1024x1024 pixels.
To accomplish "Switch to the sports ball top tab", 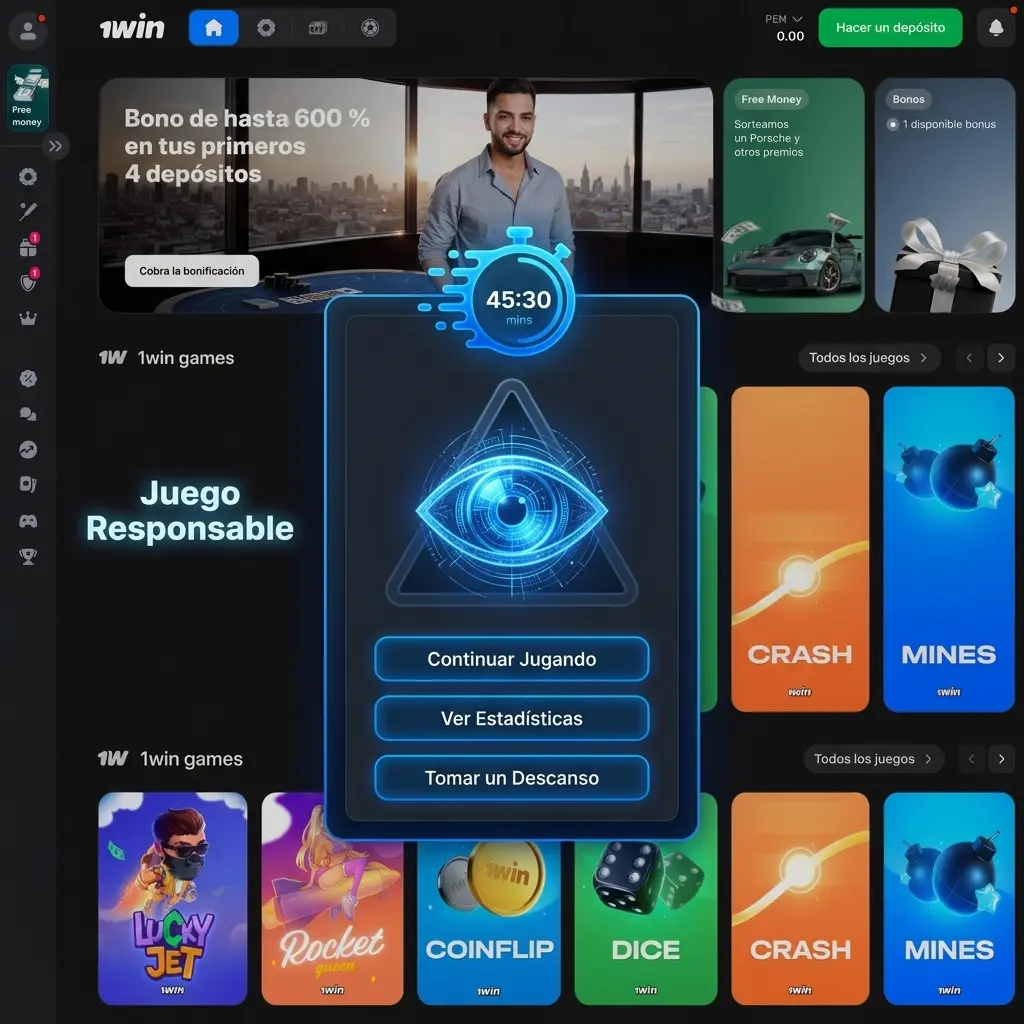I will 370,28.
